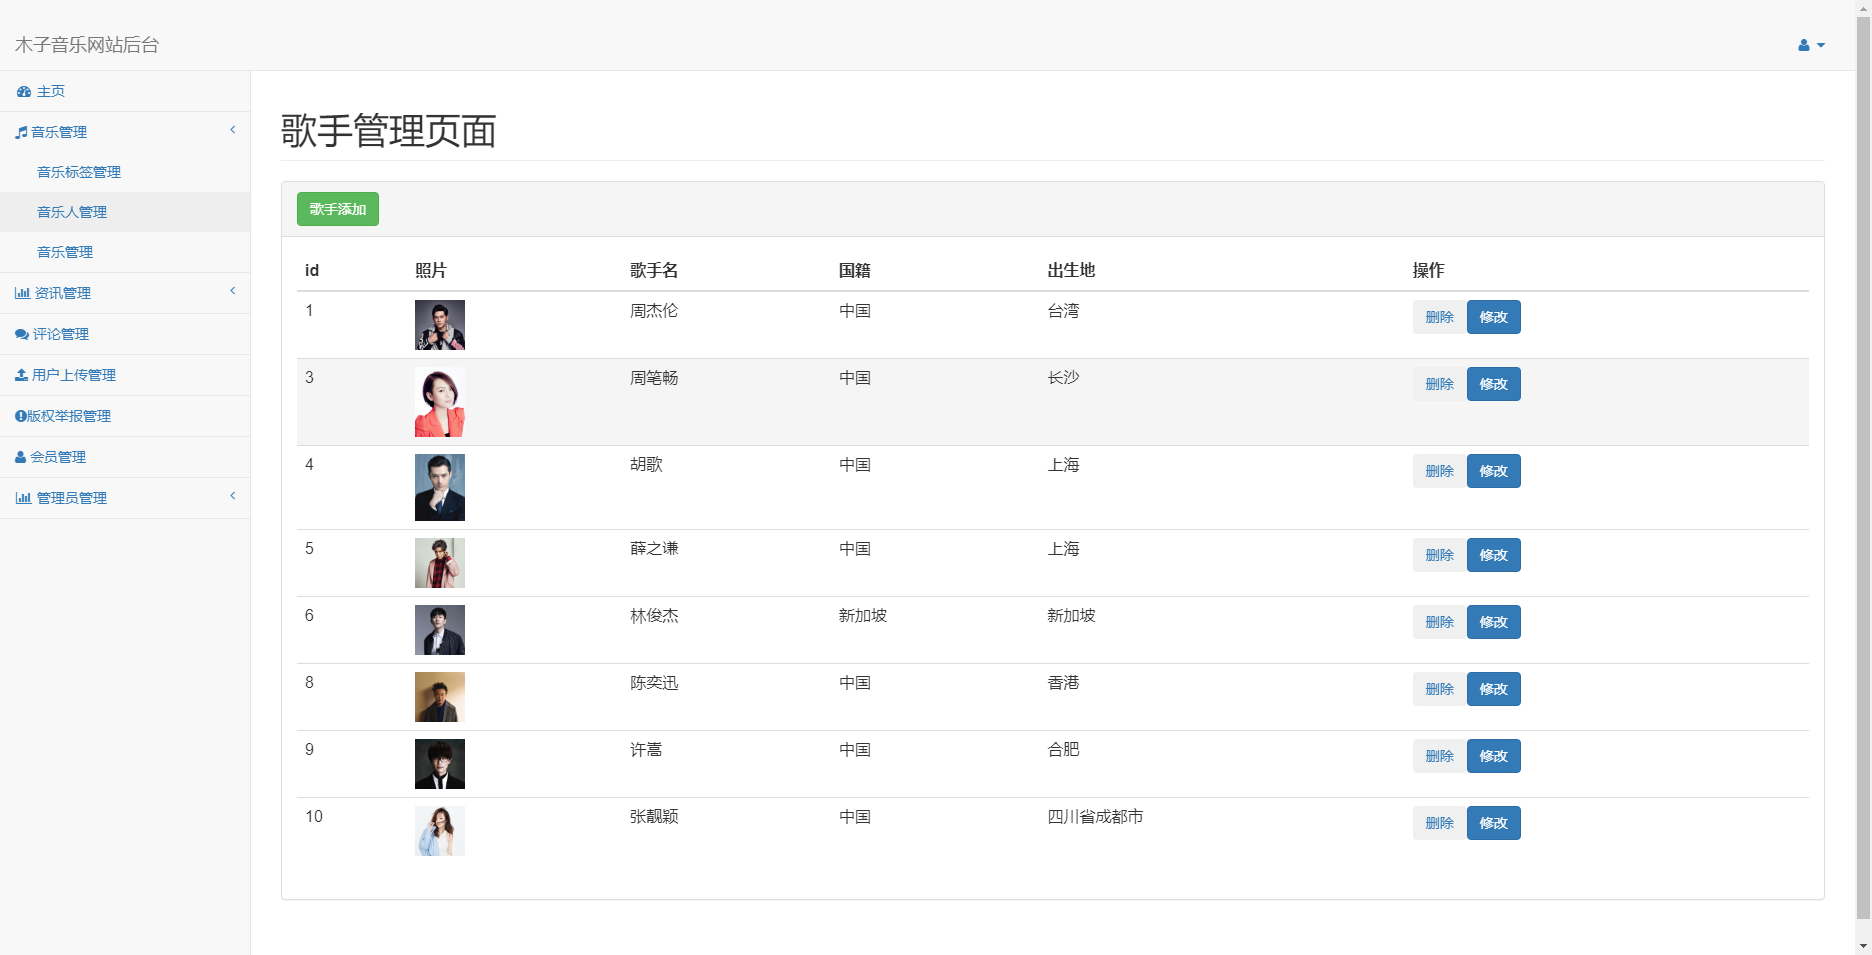Expand the 管理员管理 chevron arrow

point(233,496)
